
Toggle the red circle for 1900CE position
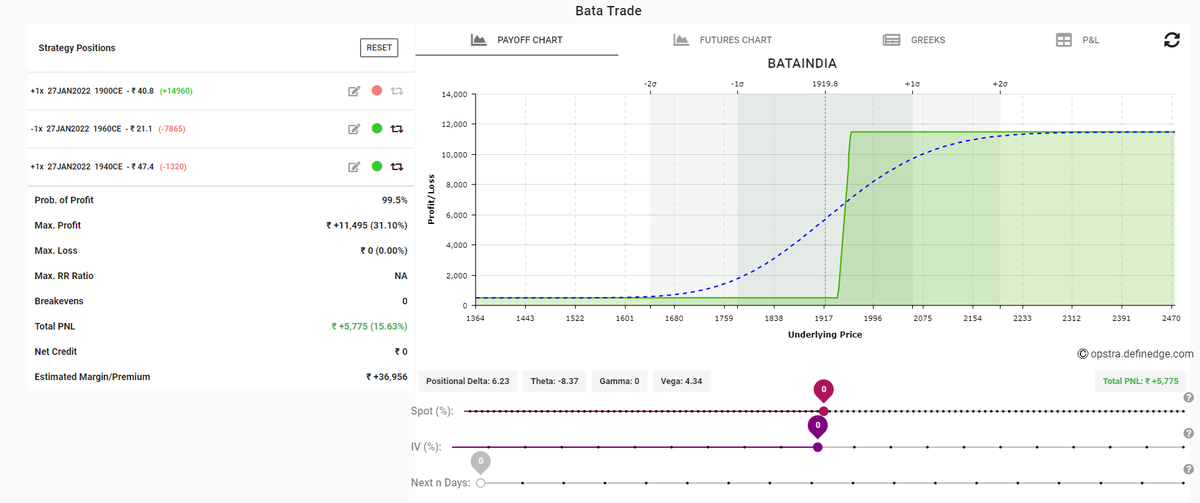coord(377,91)
